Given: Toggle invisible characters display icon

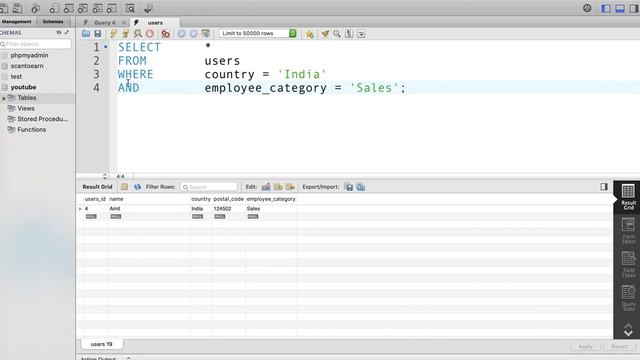Looking at the screenshot, I should [x=349, y=34].
